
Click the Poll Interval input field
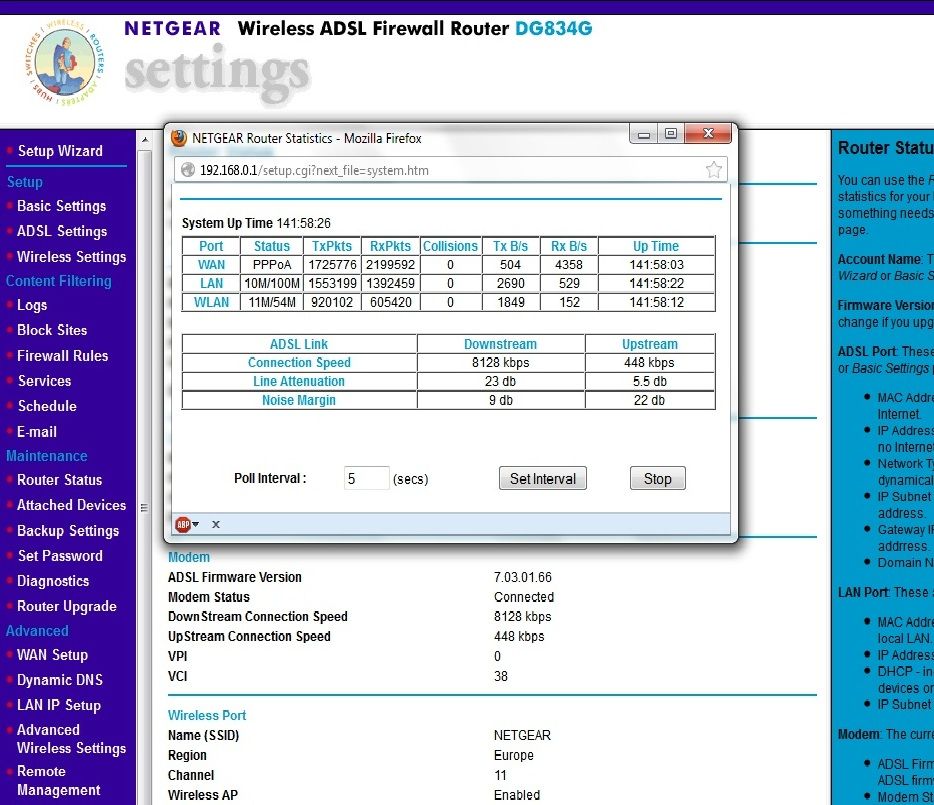click(x=366, y=478)
